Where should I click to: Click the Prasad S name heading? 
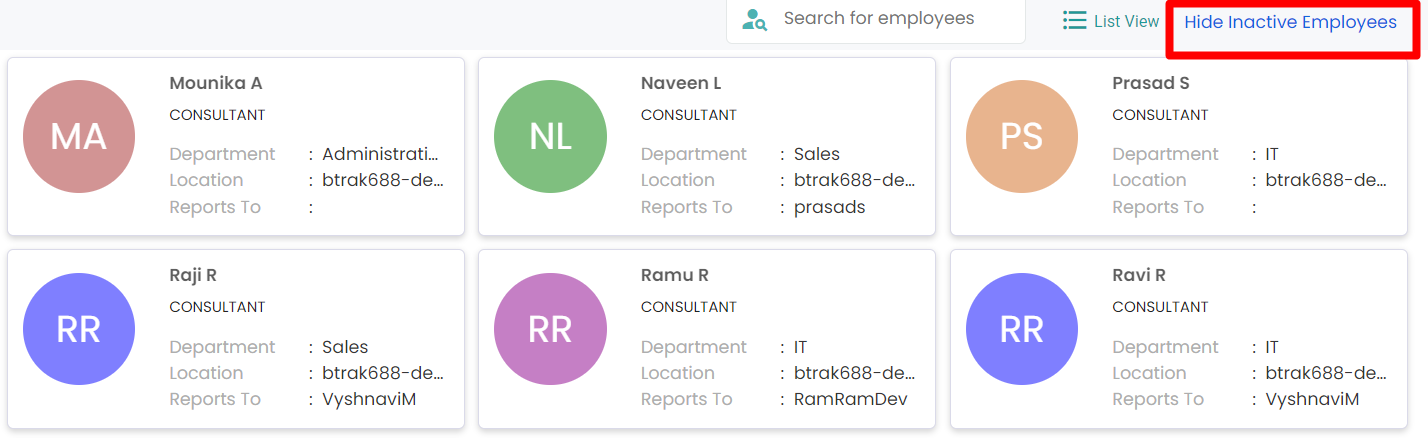click(x=1151, y=83)
